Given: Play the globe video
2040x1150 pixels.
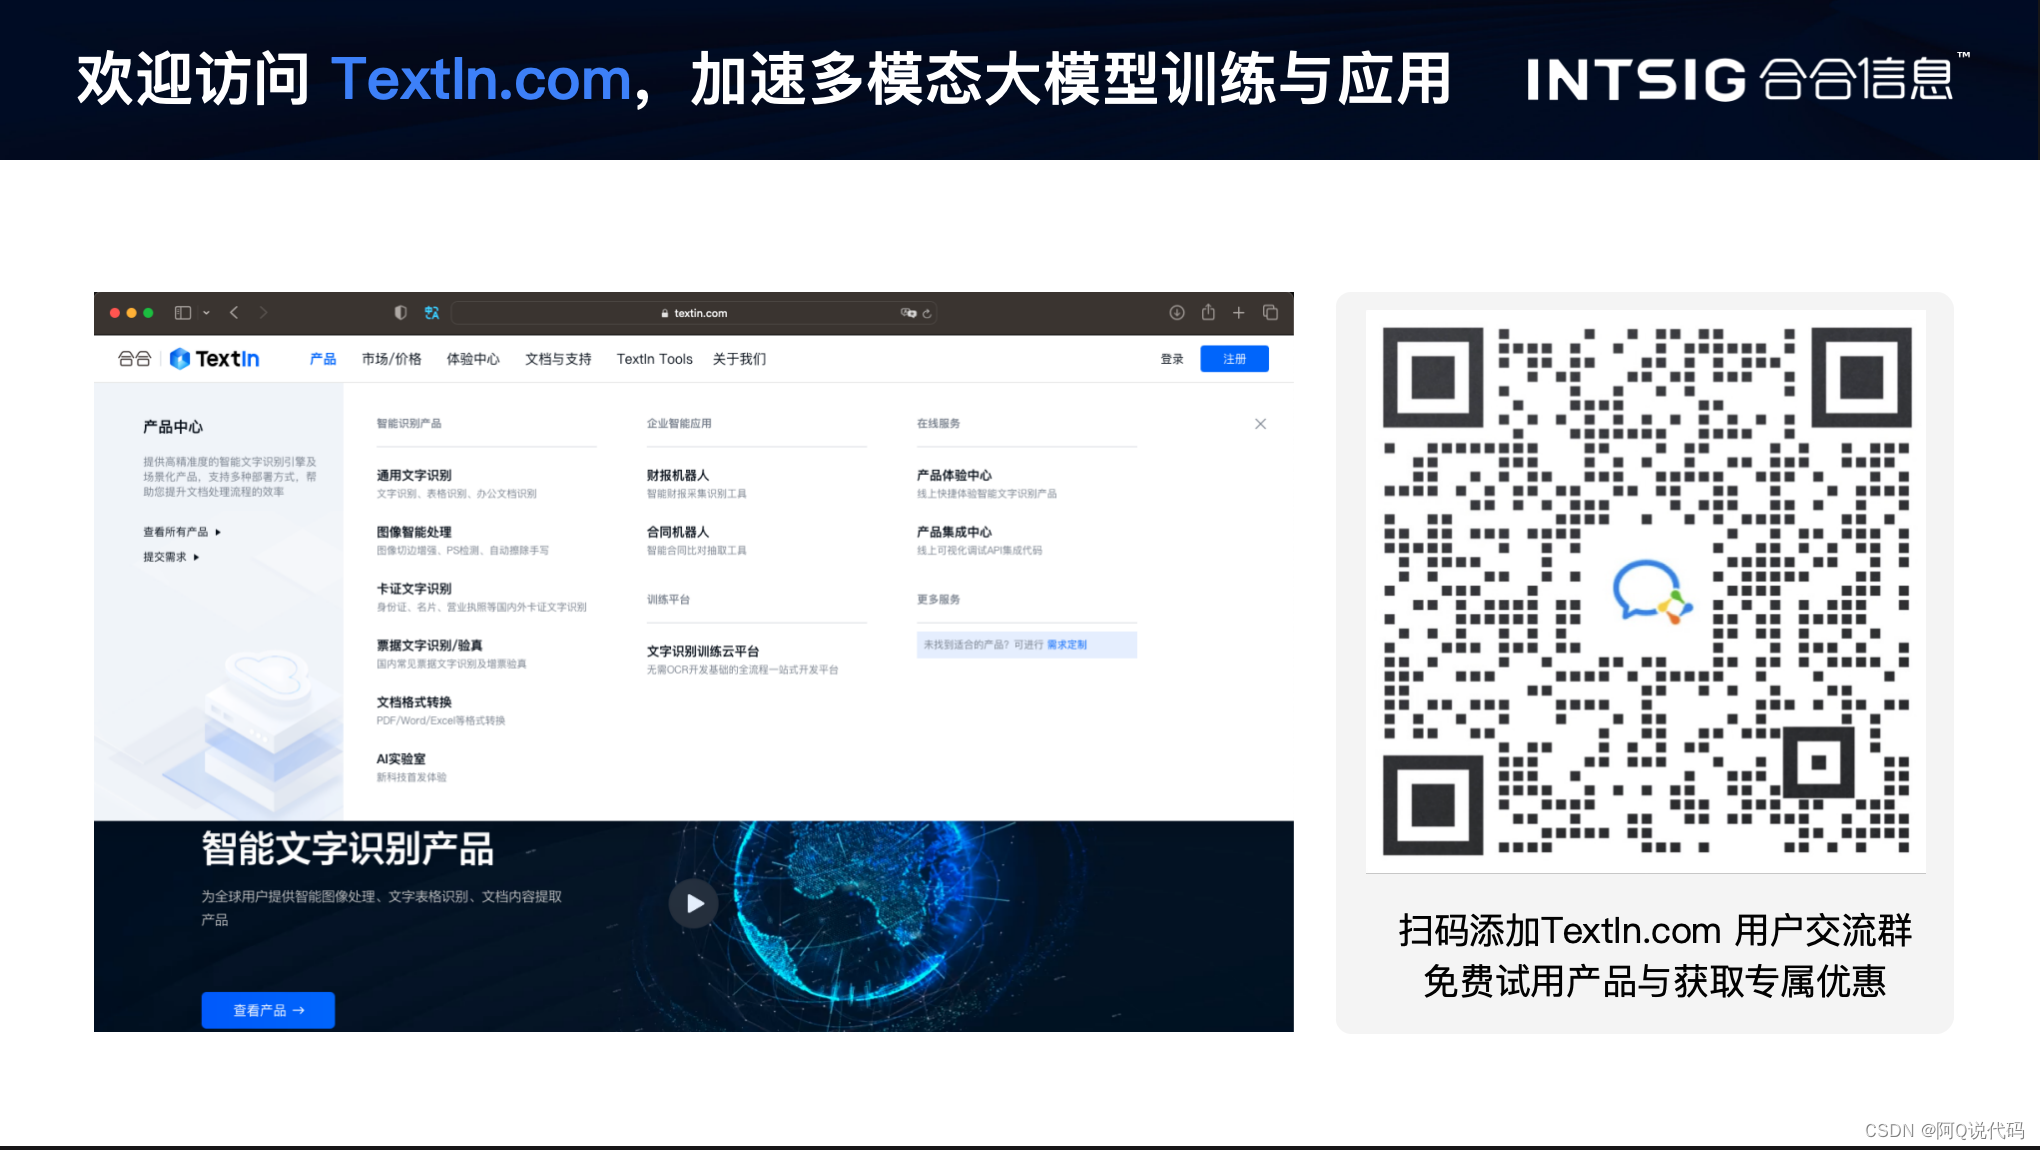Looking at the screenshot, I should point(694,904).
